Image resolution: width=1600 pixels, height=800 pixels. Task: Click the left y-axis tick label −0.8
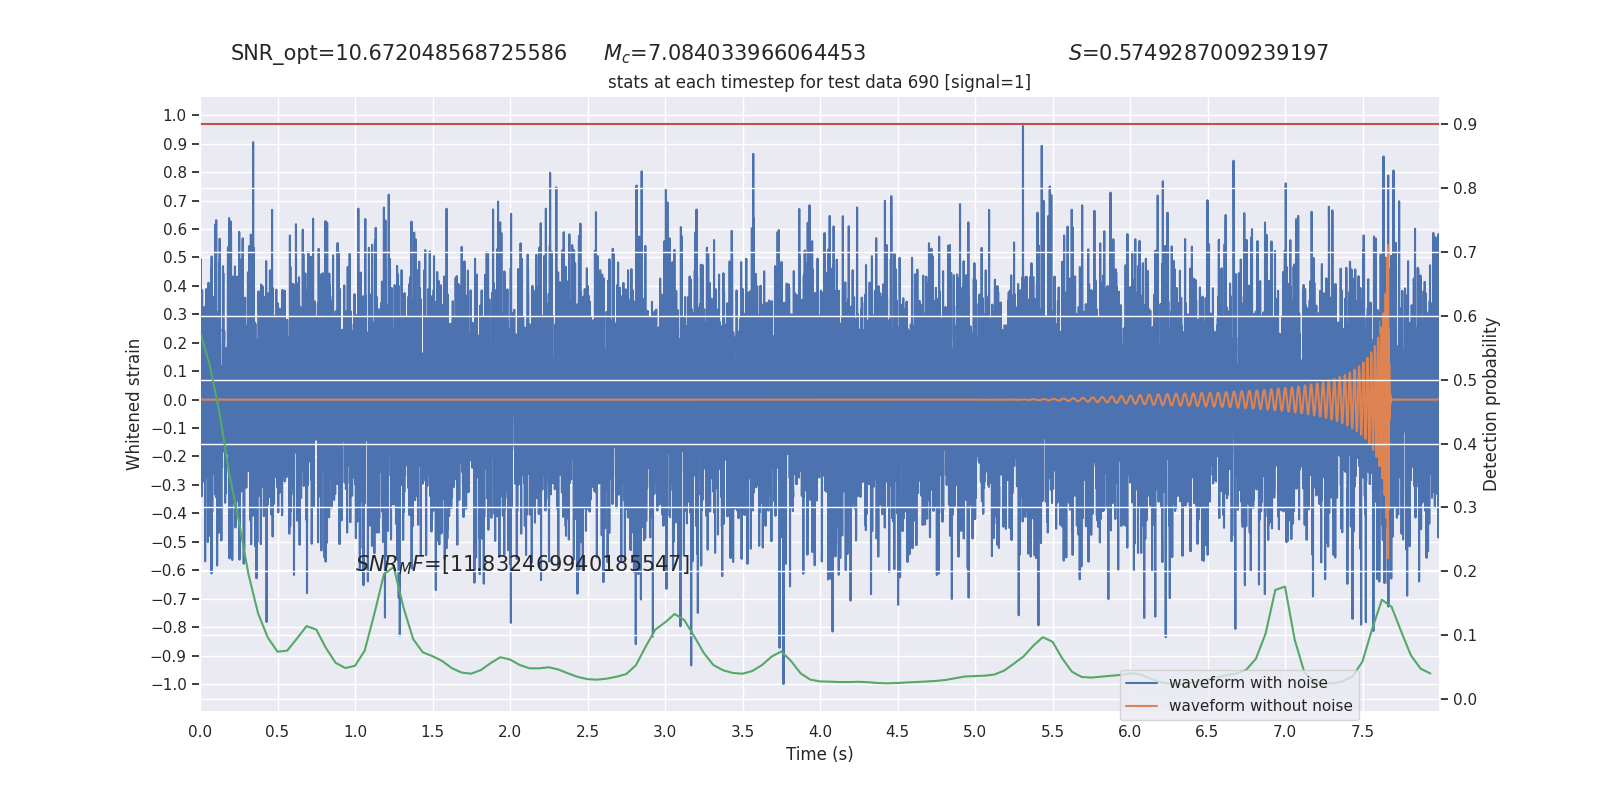pos(169,627)
